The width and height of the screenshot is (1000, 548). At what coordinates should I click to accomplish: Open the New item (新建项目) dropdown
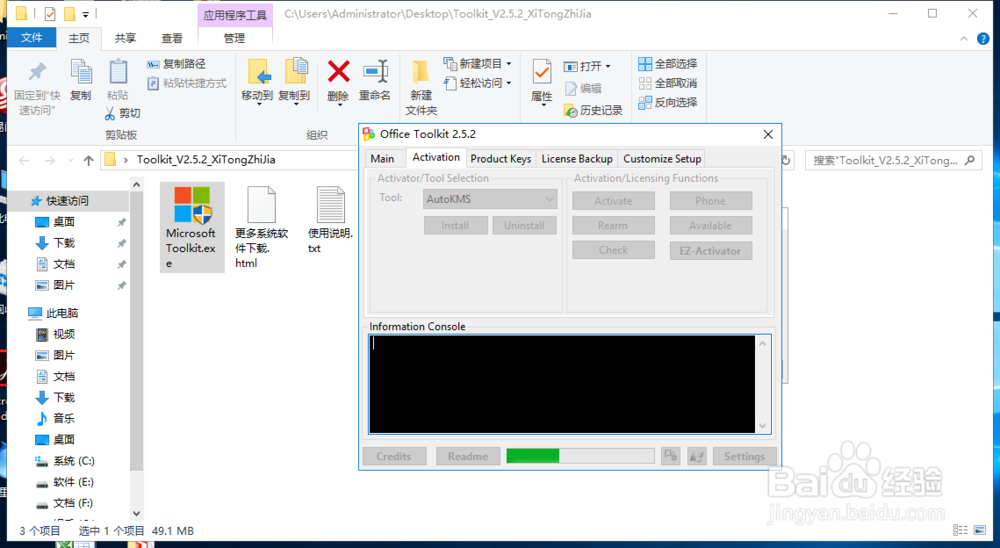(477, 64)
